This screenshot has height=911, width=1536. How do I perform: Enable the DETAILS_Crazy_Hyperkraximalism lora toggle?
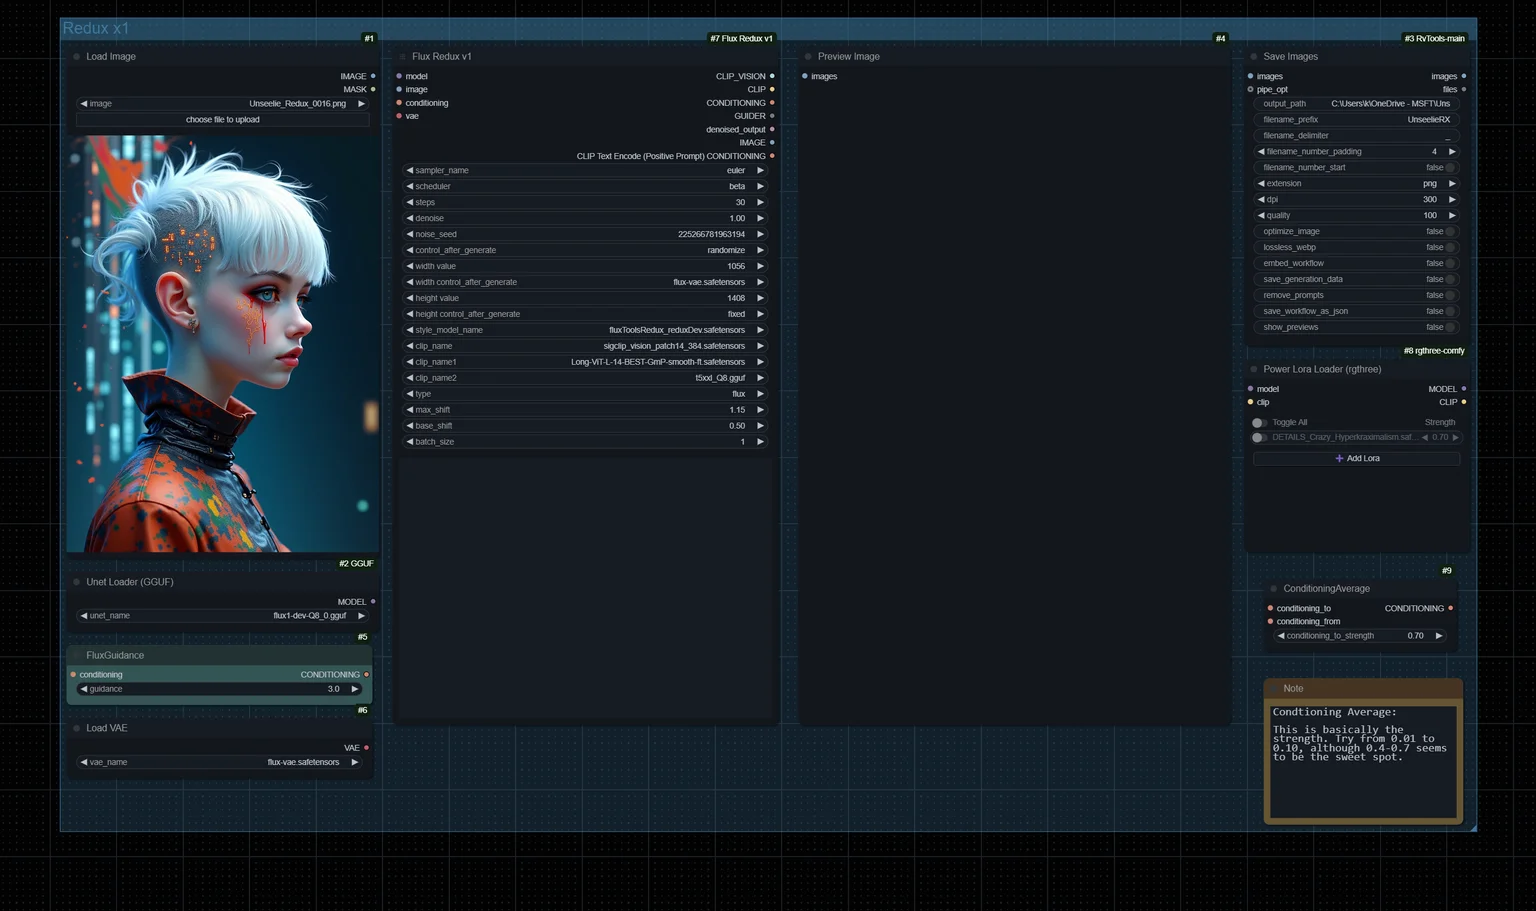point(1259,438)
